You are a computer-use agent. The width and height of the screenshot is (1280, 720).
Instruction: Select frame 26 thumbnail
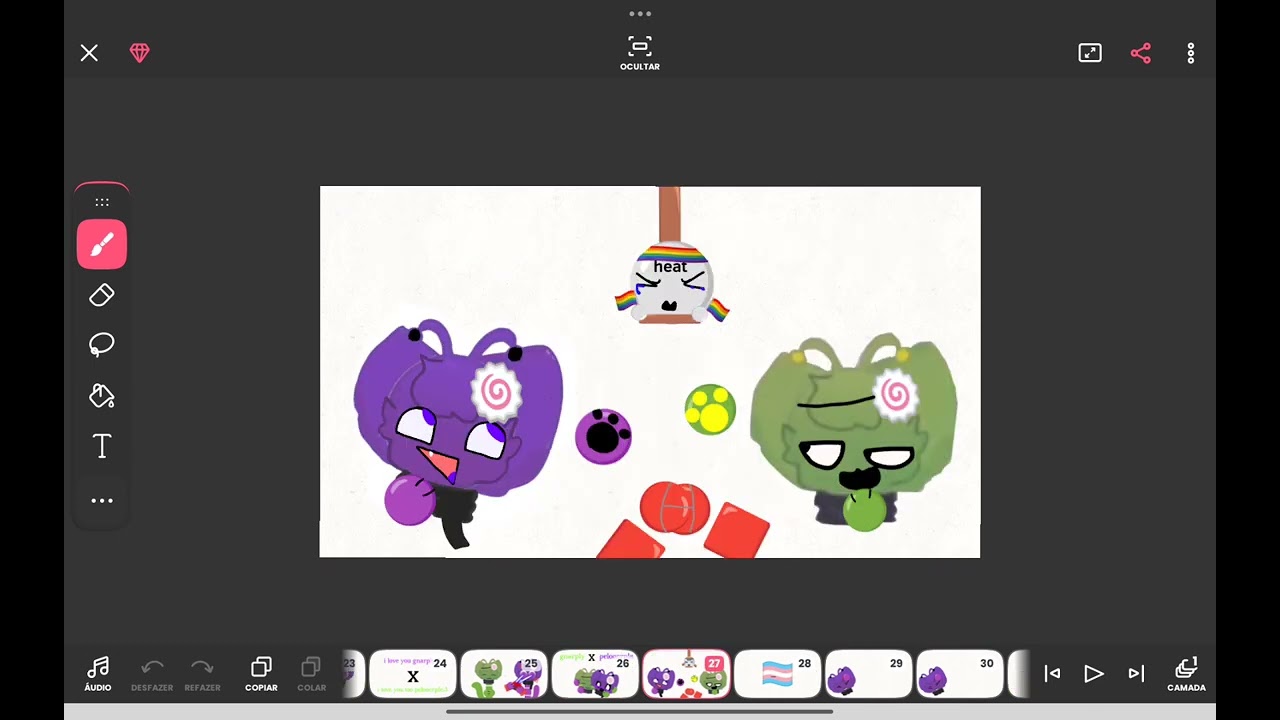tap(595, 674)
